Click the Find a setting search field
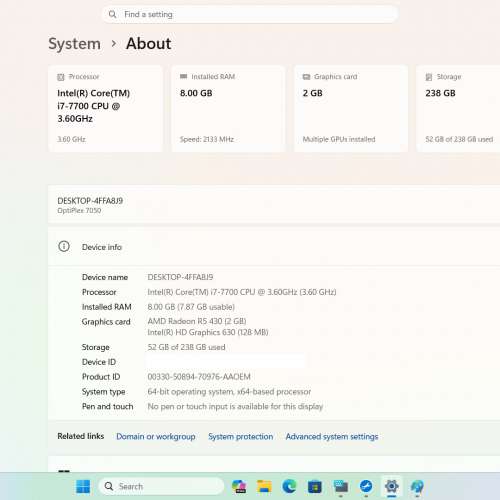Screen dimensions: 500x500 point(250,14)
